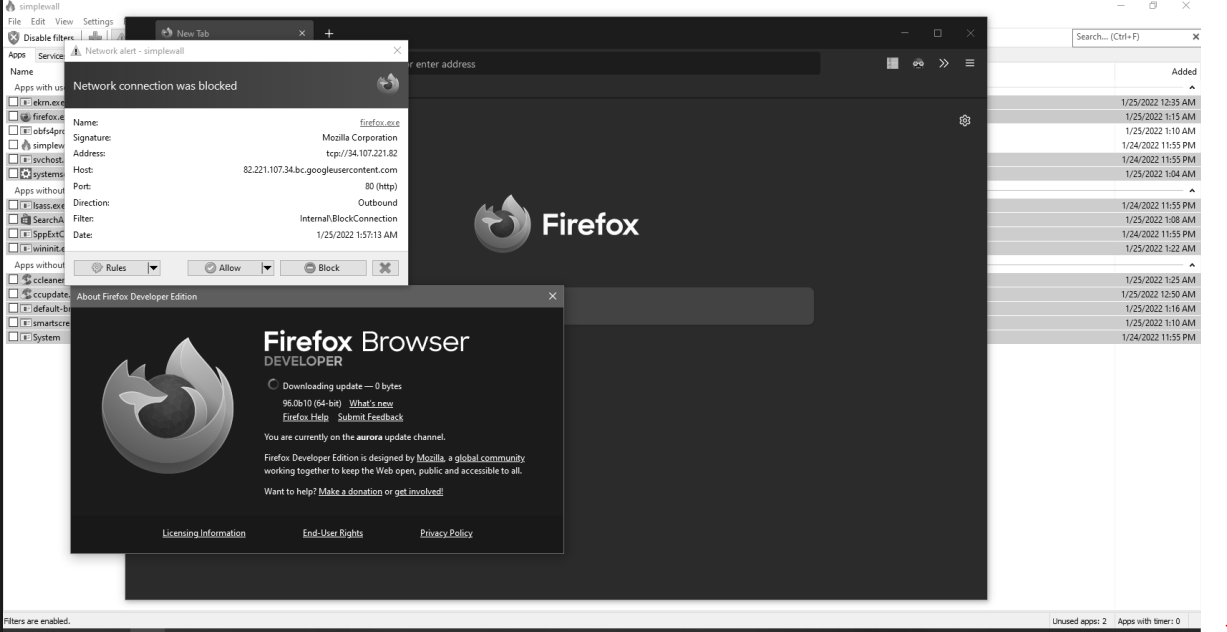Screen dimensions: 1227x632
Task: Collapse the group containing the ekrn.exe row
Action: pos(1191,88)
